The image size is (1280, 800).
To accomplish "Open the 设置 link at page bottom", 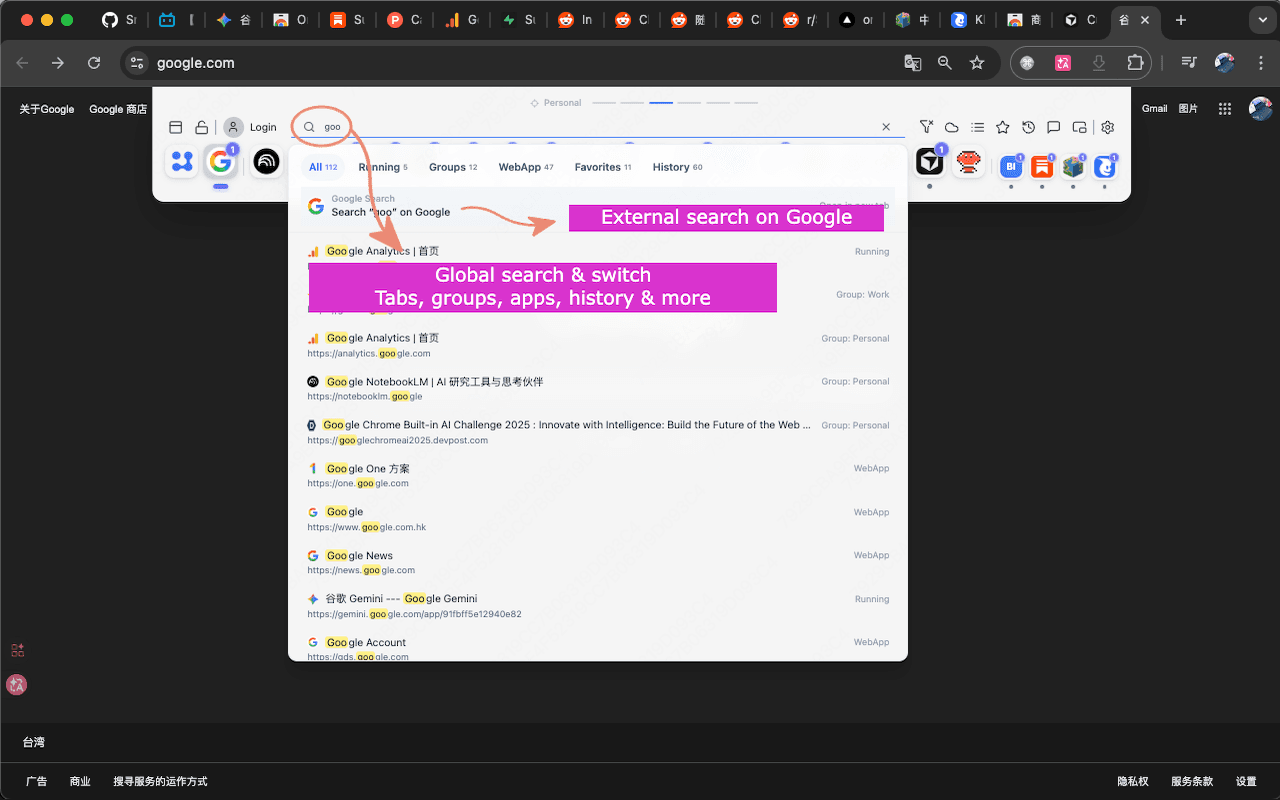I will (x=1246, y=781).
